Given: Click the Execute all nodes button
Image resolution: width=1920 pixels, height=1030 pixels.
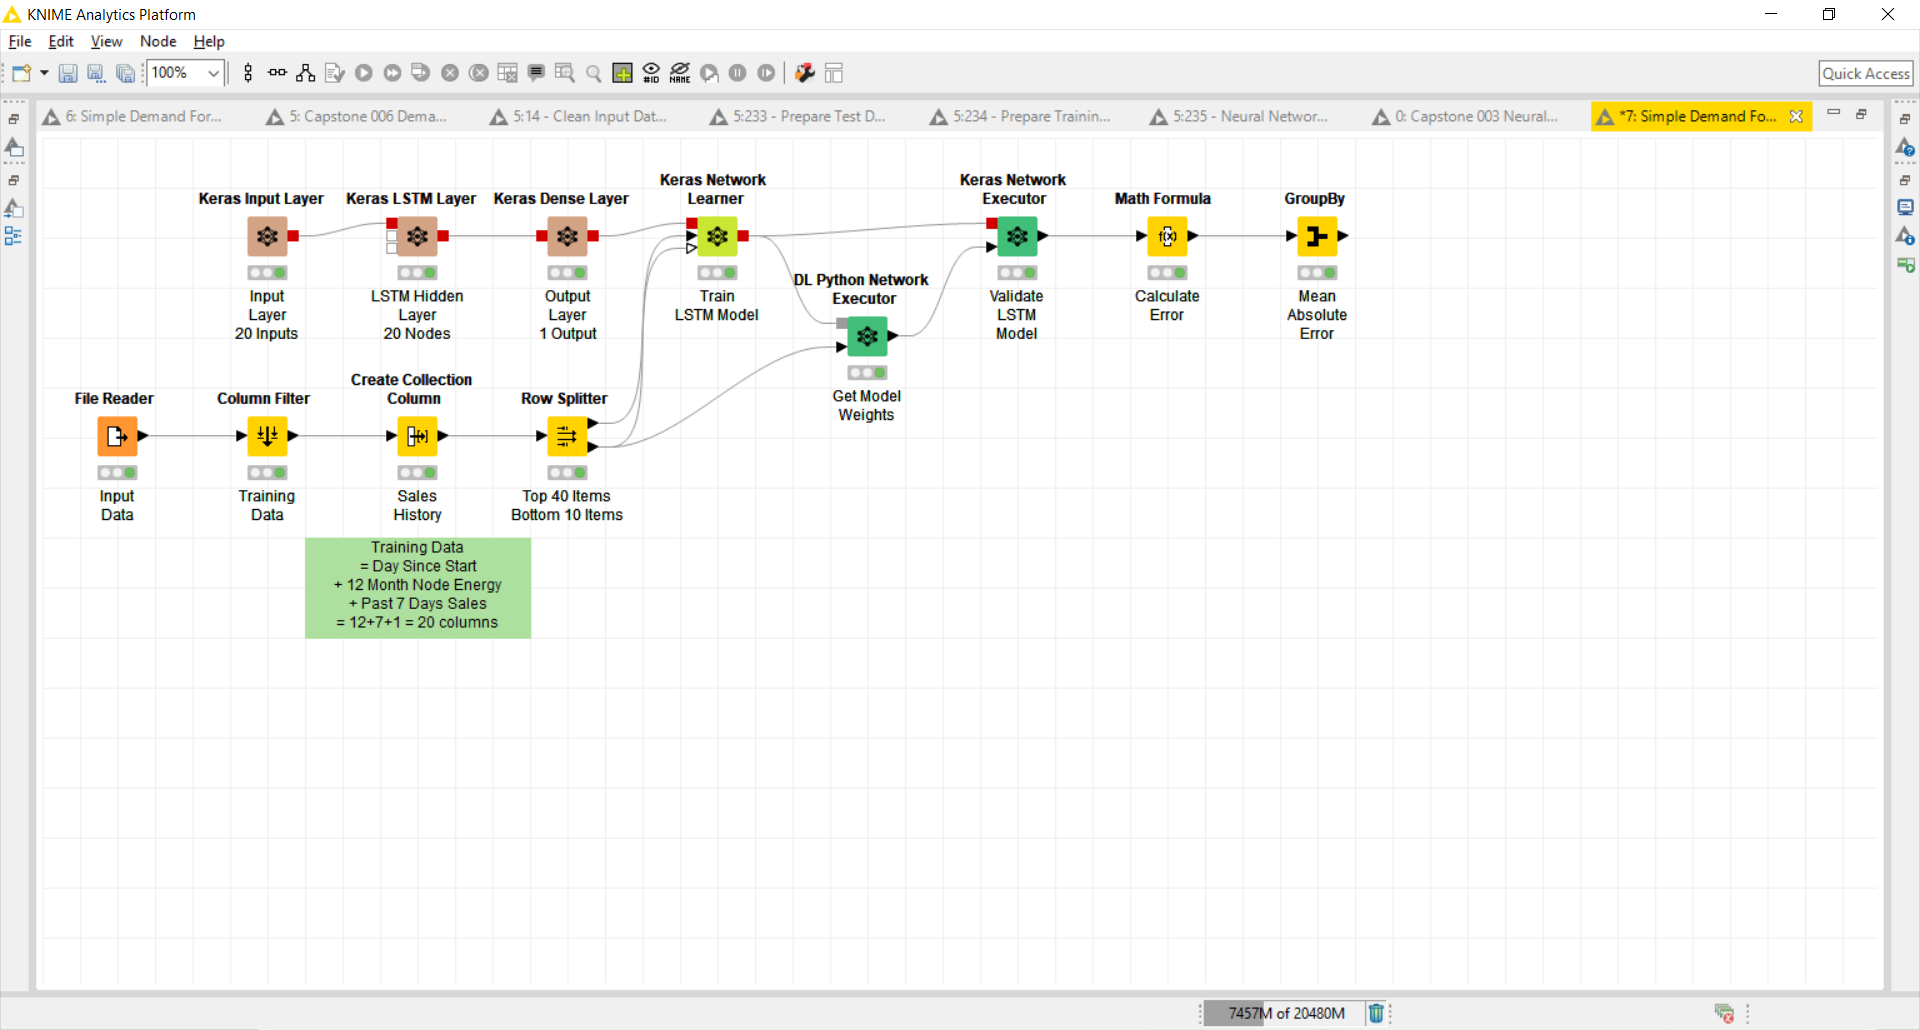Looking at the screenshot, I should coord(393,73).
